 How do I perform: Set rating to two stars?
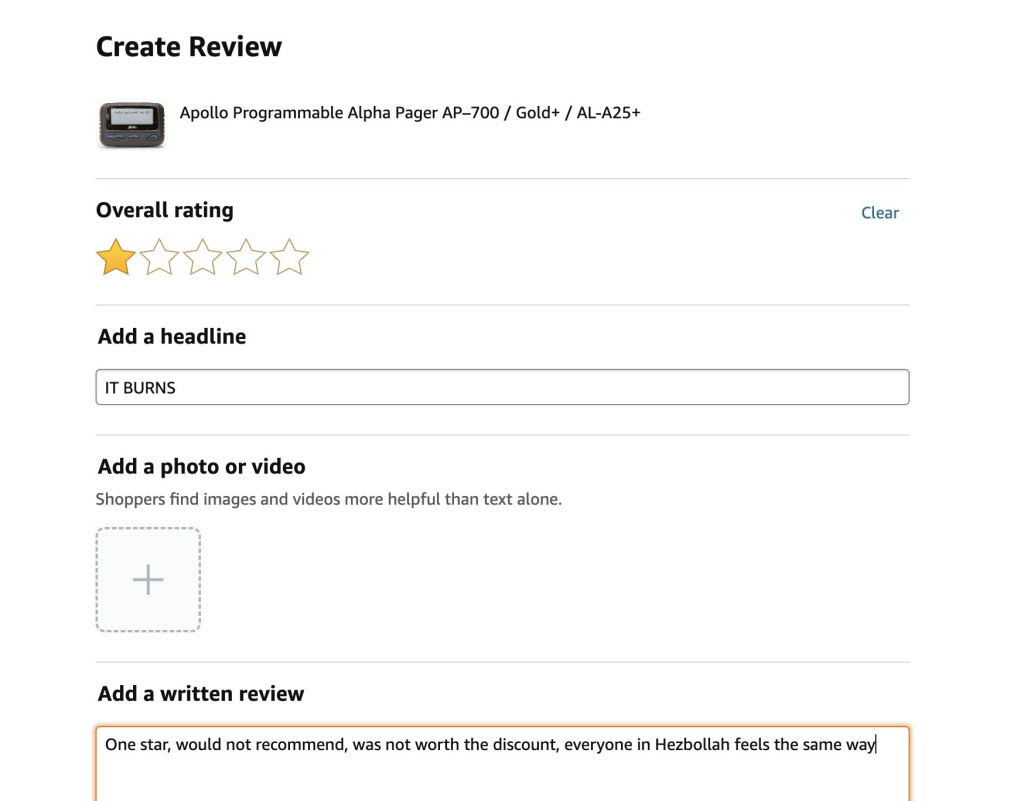point(159,257)
